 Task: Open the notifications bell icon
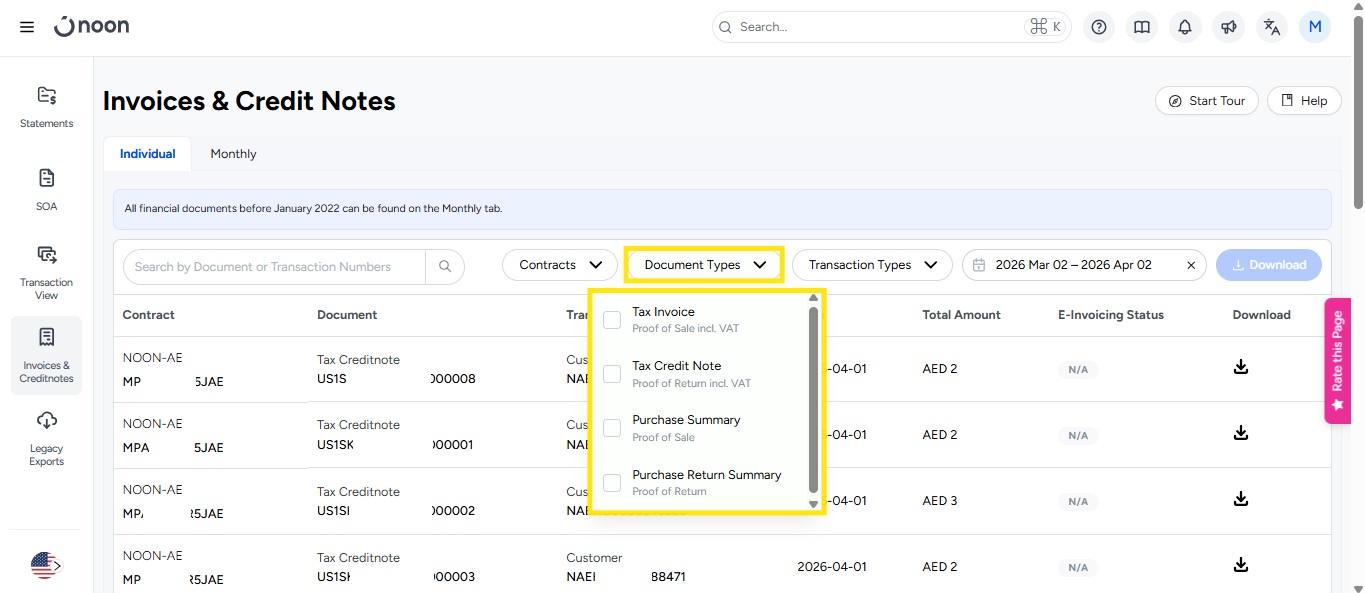[1185, 27]
